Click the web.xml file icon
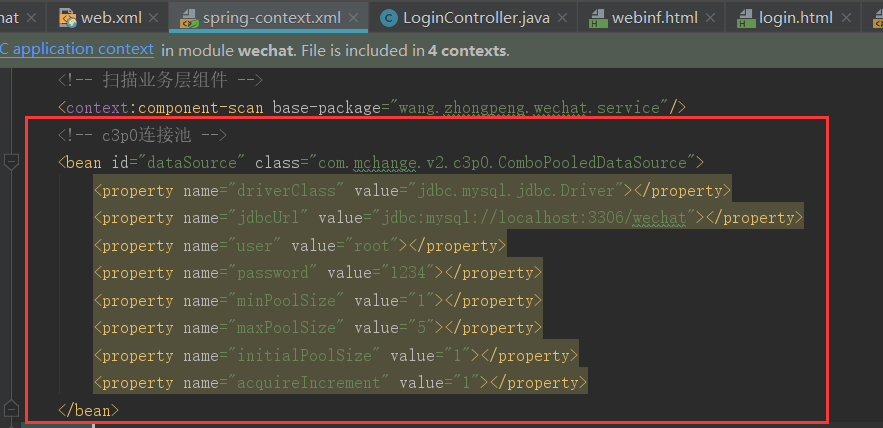 coord(68,19)
